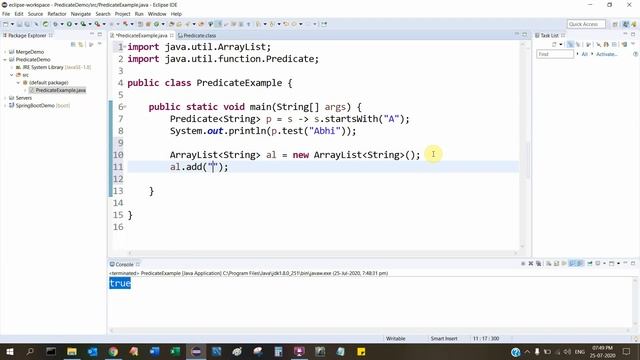This screenshot has height=360, width=640.
Task: Open Excel from the taskbar
Action: click(175, 351)
